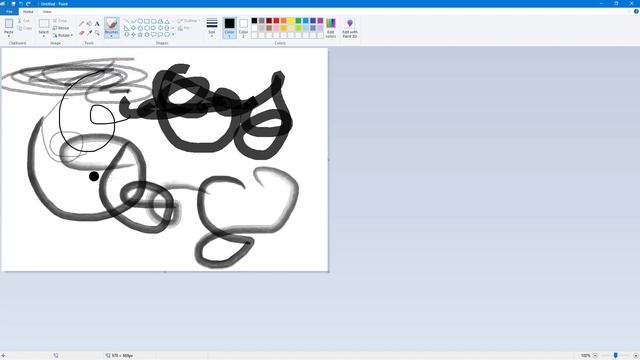The image size is (640, 360).
Task: Choose the Rectangle shape
Action: [x=147, y=21]
